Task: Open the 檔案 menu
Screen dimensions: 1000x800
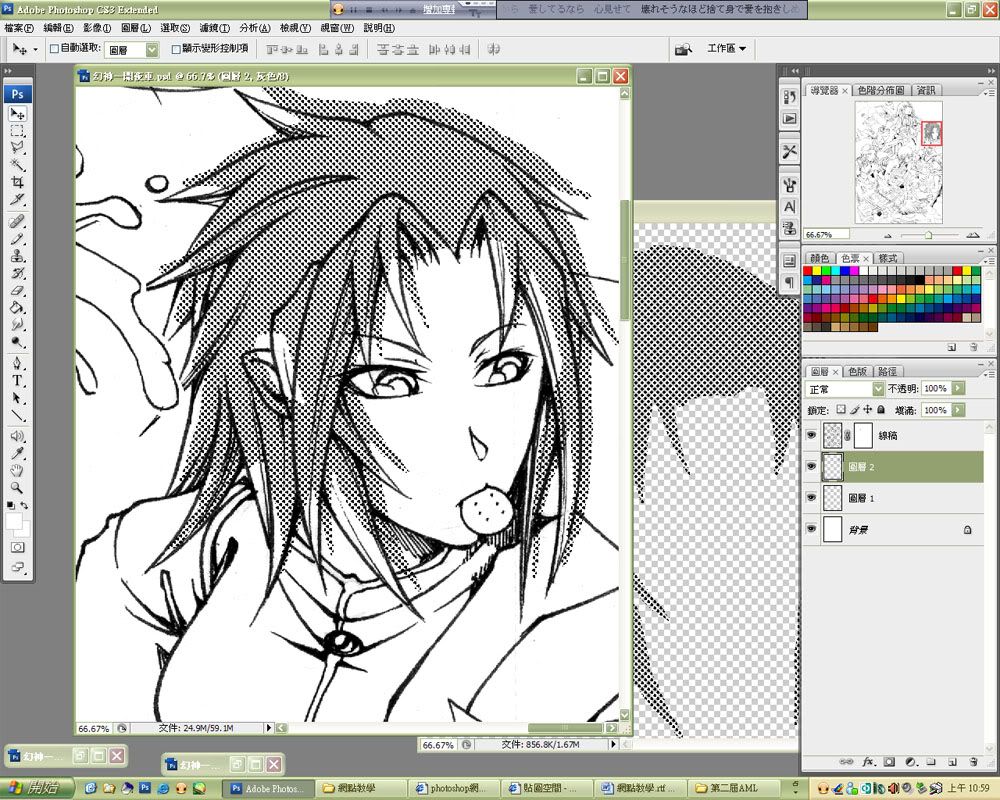Action: click(19, 28)
